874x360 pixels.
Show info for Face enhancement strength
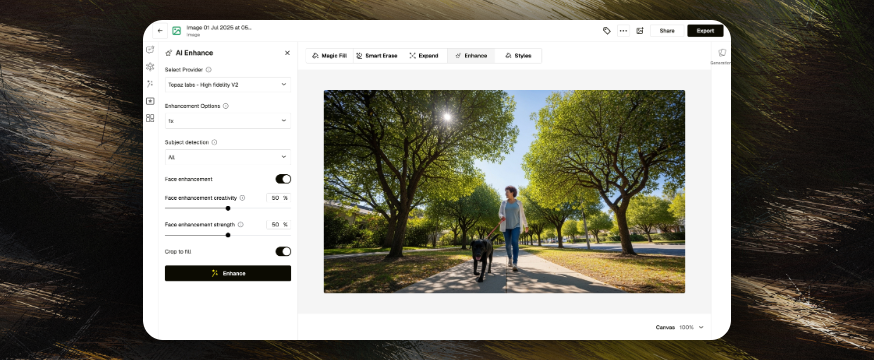click(x=240, y=225)
